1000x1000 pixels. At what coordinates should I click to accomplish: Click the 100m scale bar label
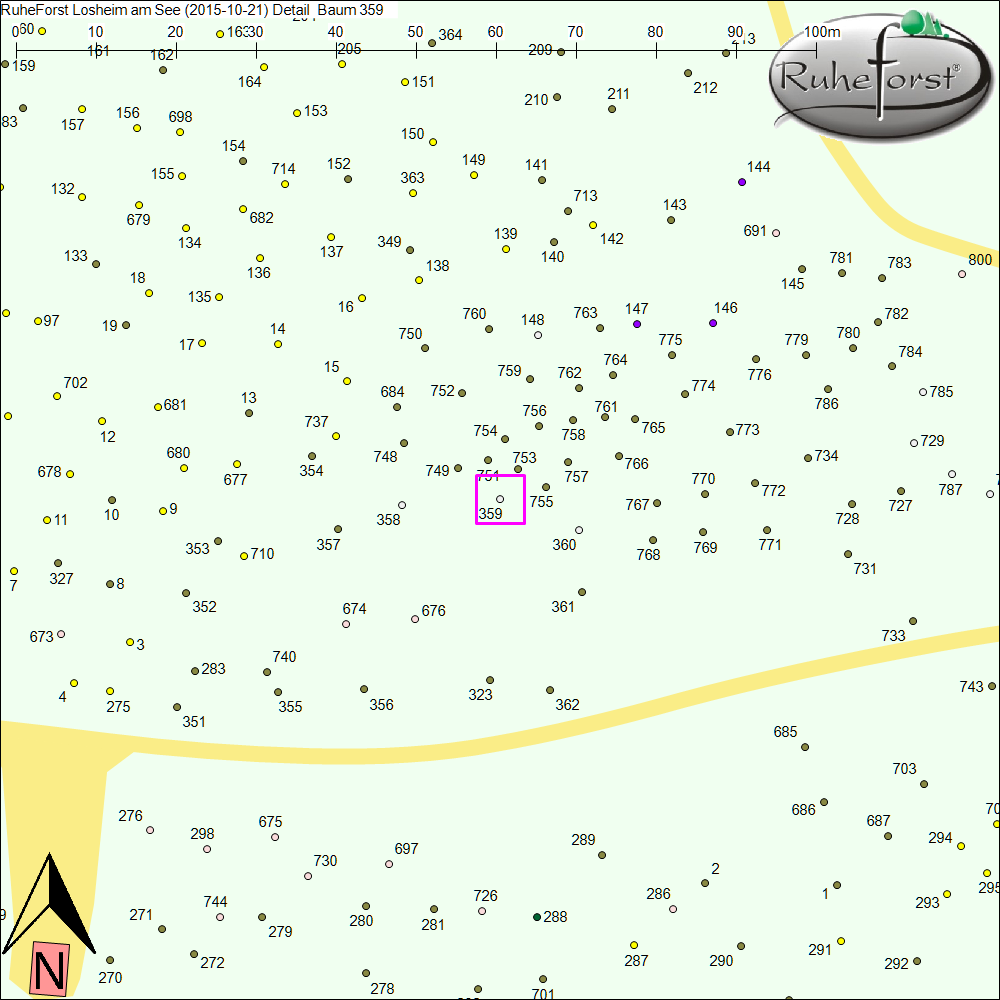(822, 31)
